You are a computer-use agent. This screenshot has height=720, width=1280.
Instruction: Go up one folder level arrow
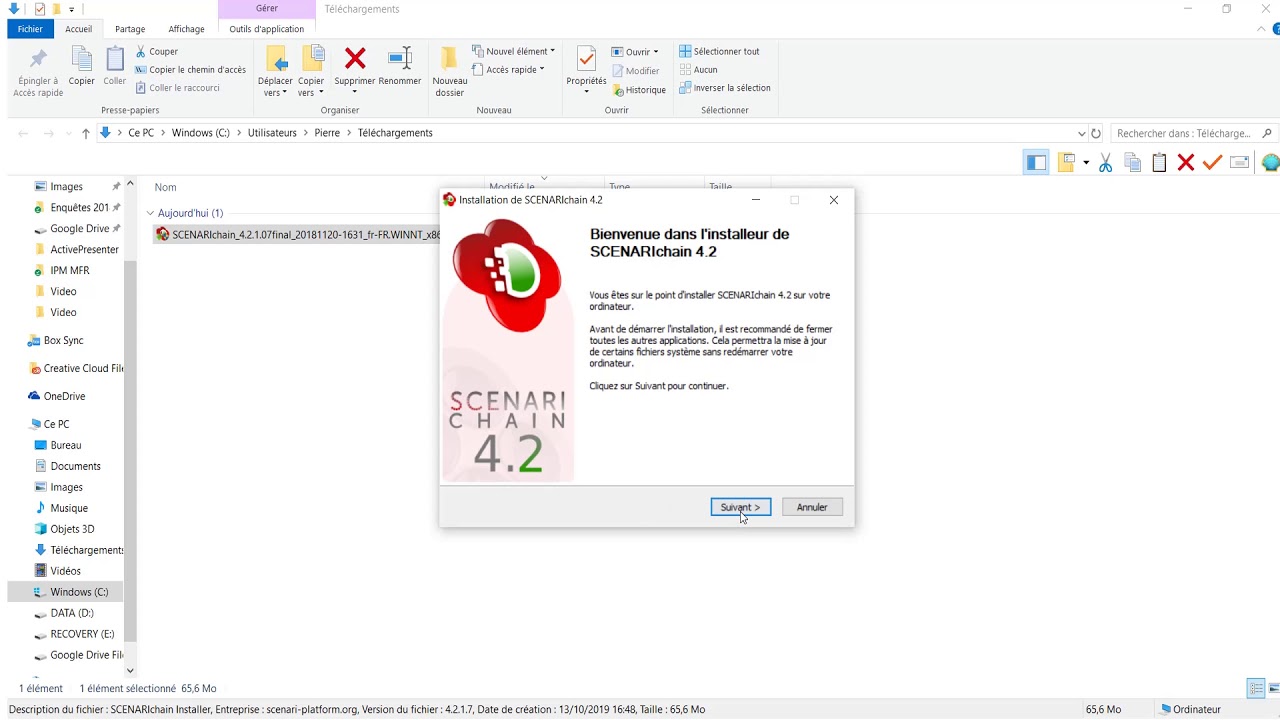coord(86,133)
